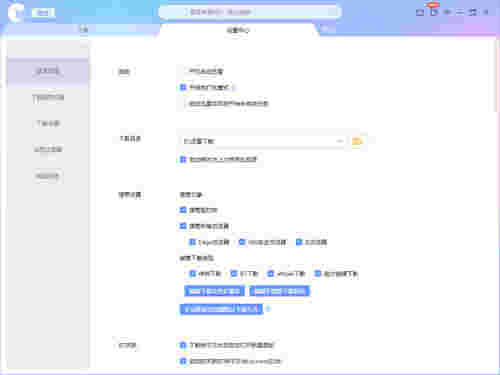Image resolution: width=500 pixels, height=375 pixels.
Task: Toggle the 360 browser checkbox
Action: (x=242, y=242)
